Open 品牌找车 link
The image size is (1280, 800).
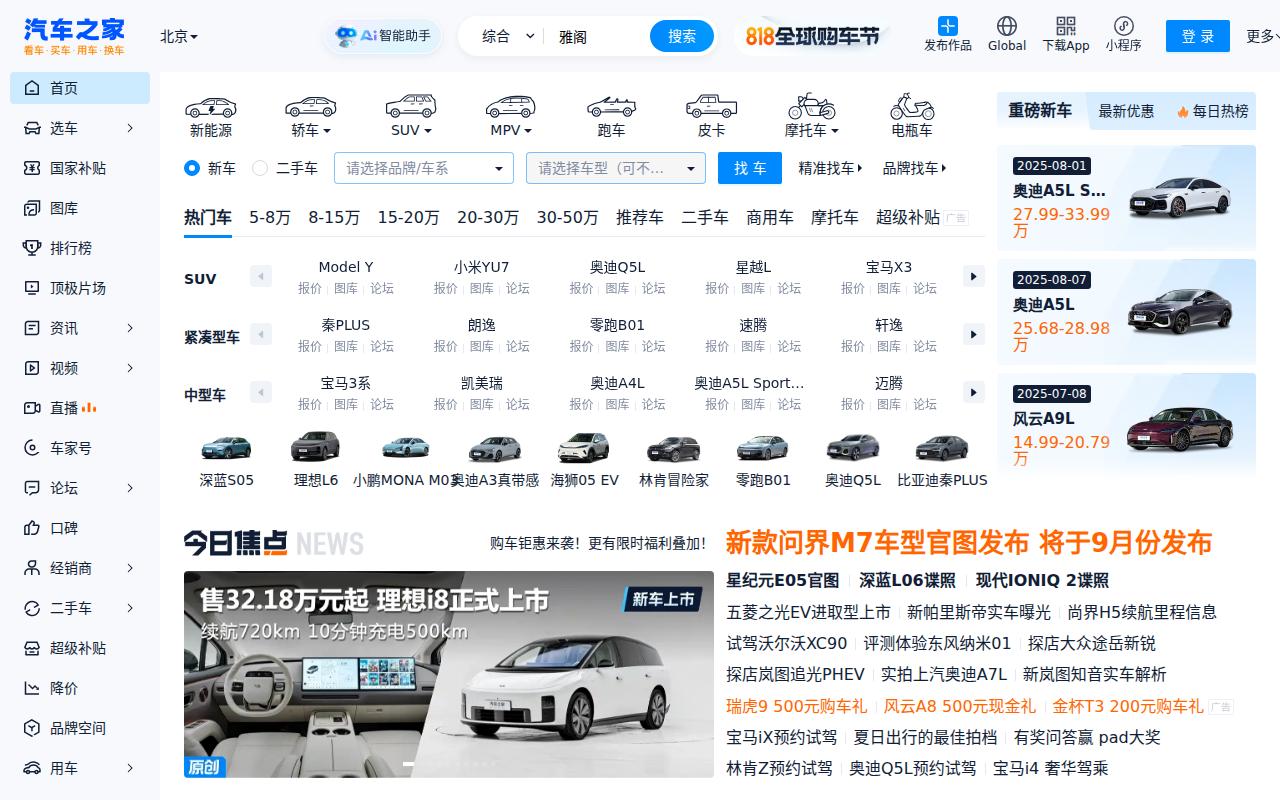tap(914, 168)
